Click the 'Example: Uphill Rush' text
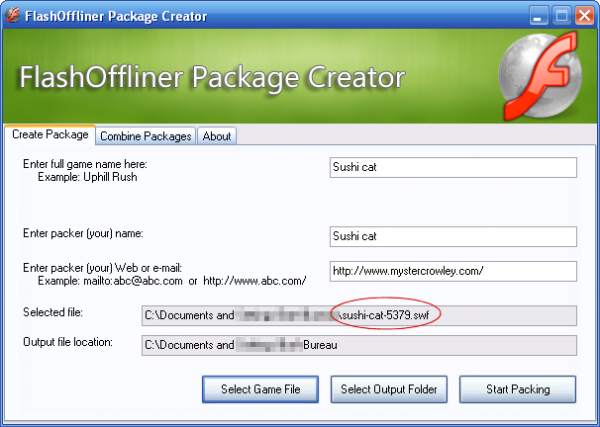Viewport: 600px width, 427px height. (x=87, y=177)
